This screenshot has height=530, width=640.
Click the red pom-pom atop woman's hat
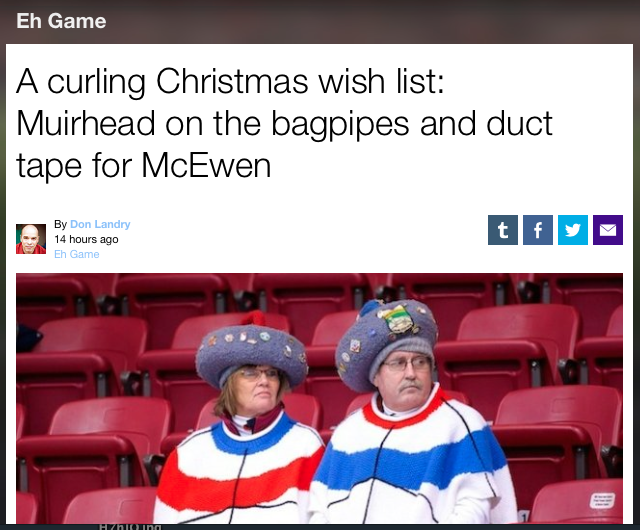pos(254,318)
